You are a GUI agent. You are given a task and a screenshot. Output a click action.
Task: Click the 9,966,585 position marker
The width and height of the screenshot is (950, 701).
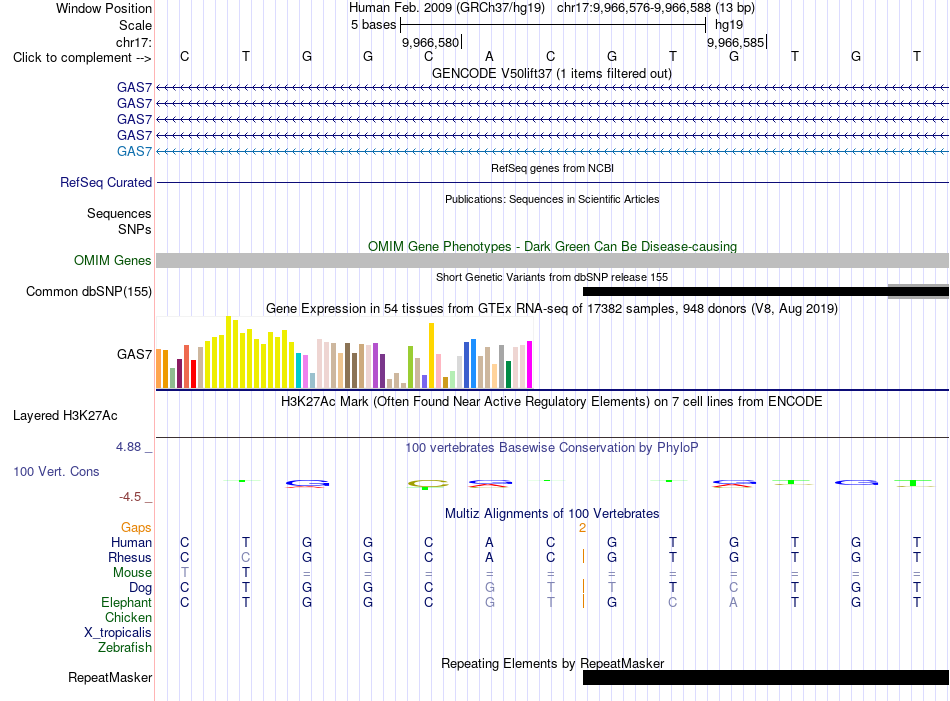[x=736, y=42]
